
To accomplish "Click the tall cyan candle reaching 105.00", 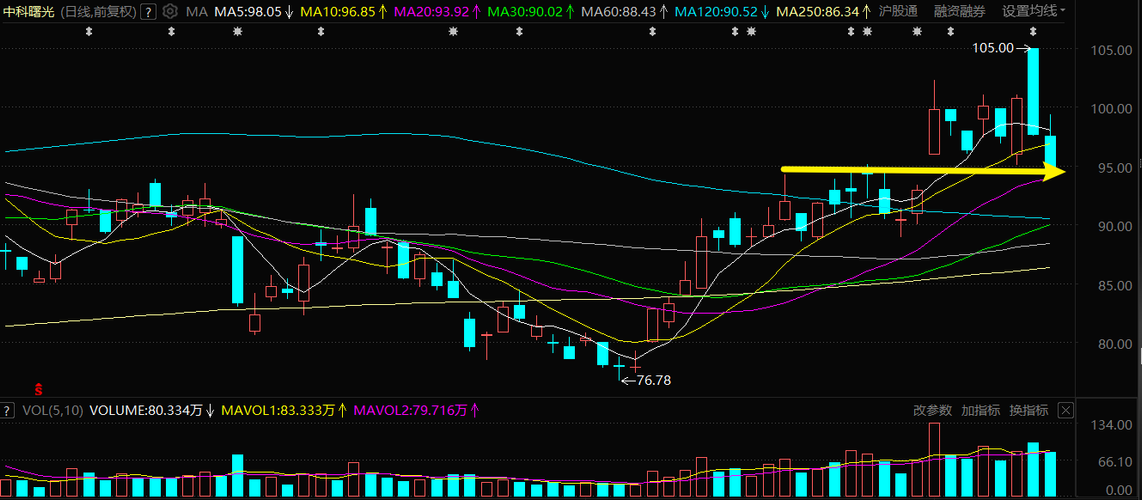I will tap(1033, 91).
